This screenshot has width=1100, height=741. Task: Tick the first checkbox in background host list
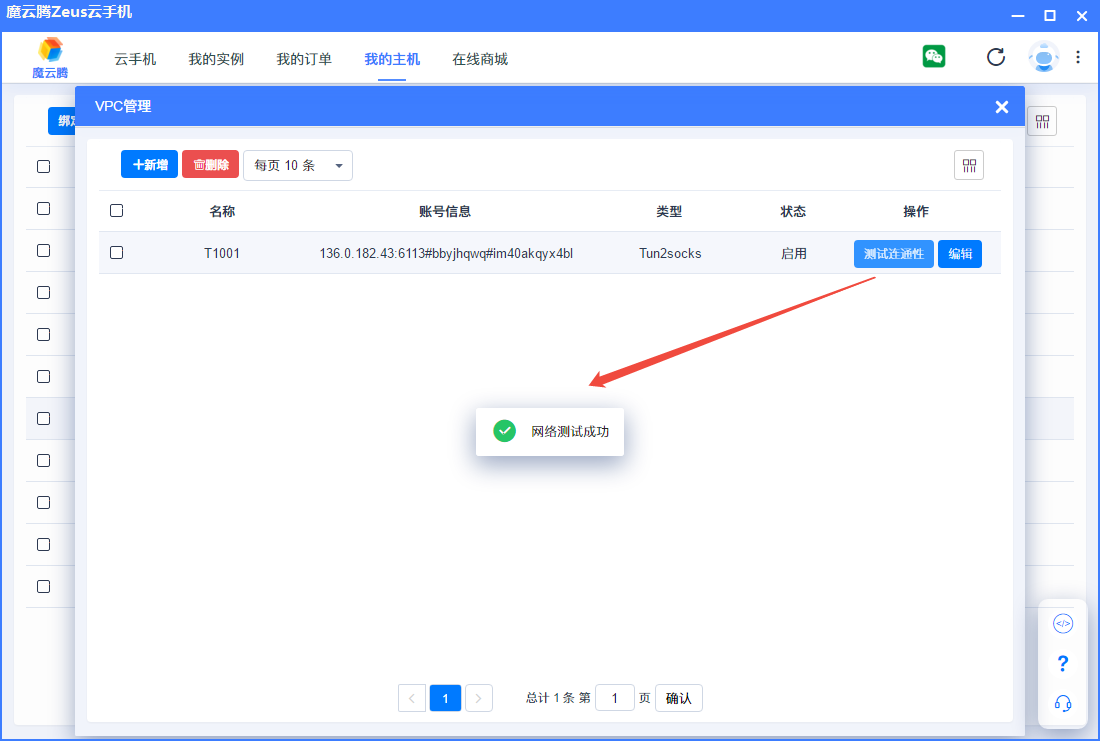pyautogui.click(x=43, y=167)
